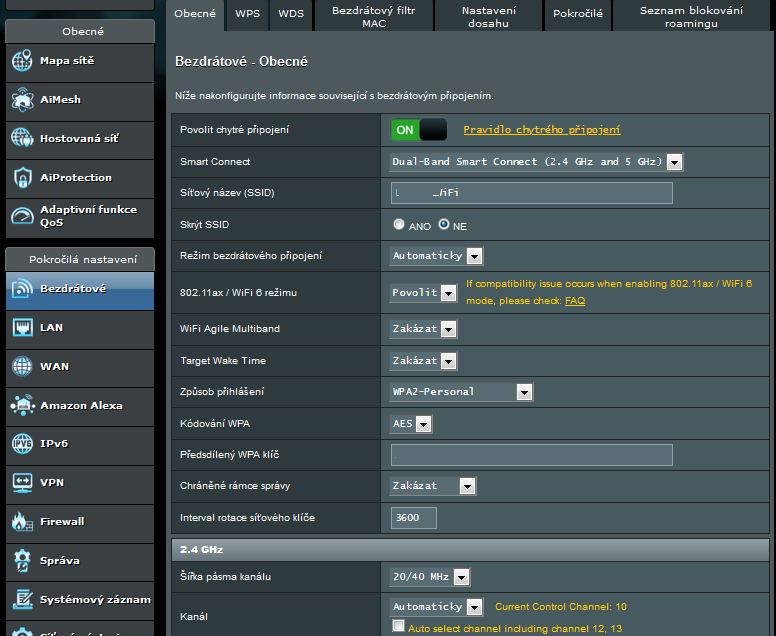Click the FAQ link
776x636 pixels.
coord(575,300)
